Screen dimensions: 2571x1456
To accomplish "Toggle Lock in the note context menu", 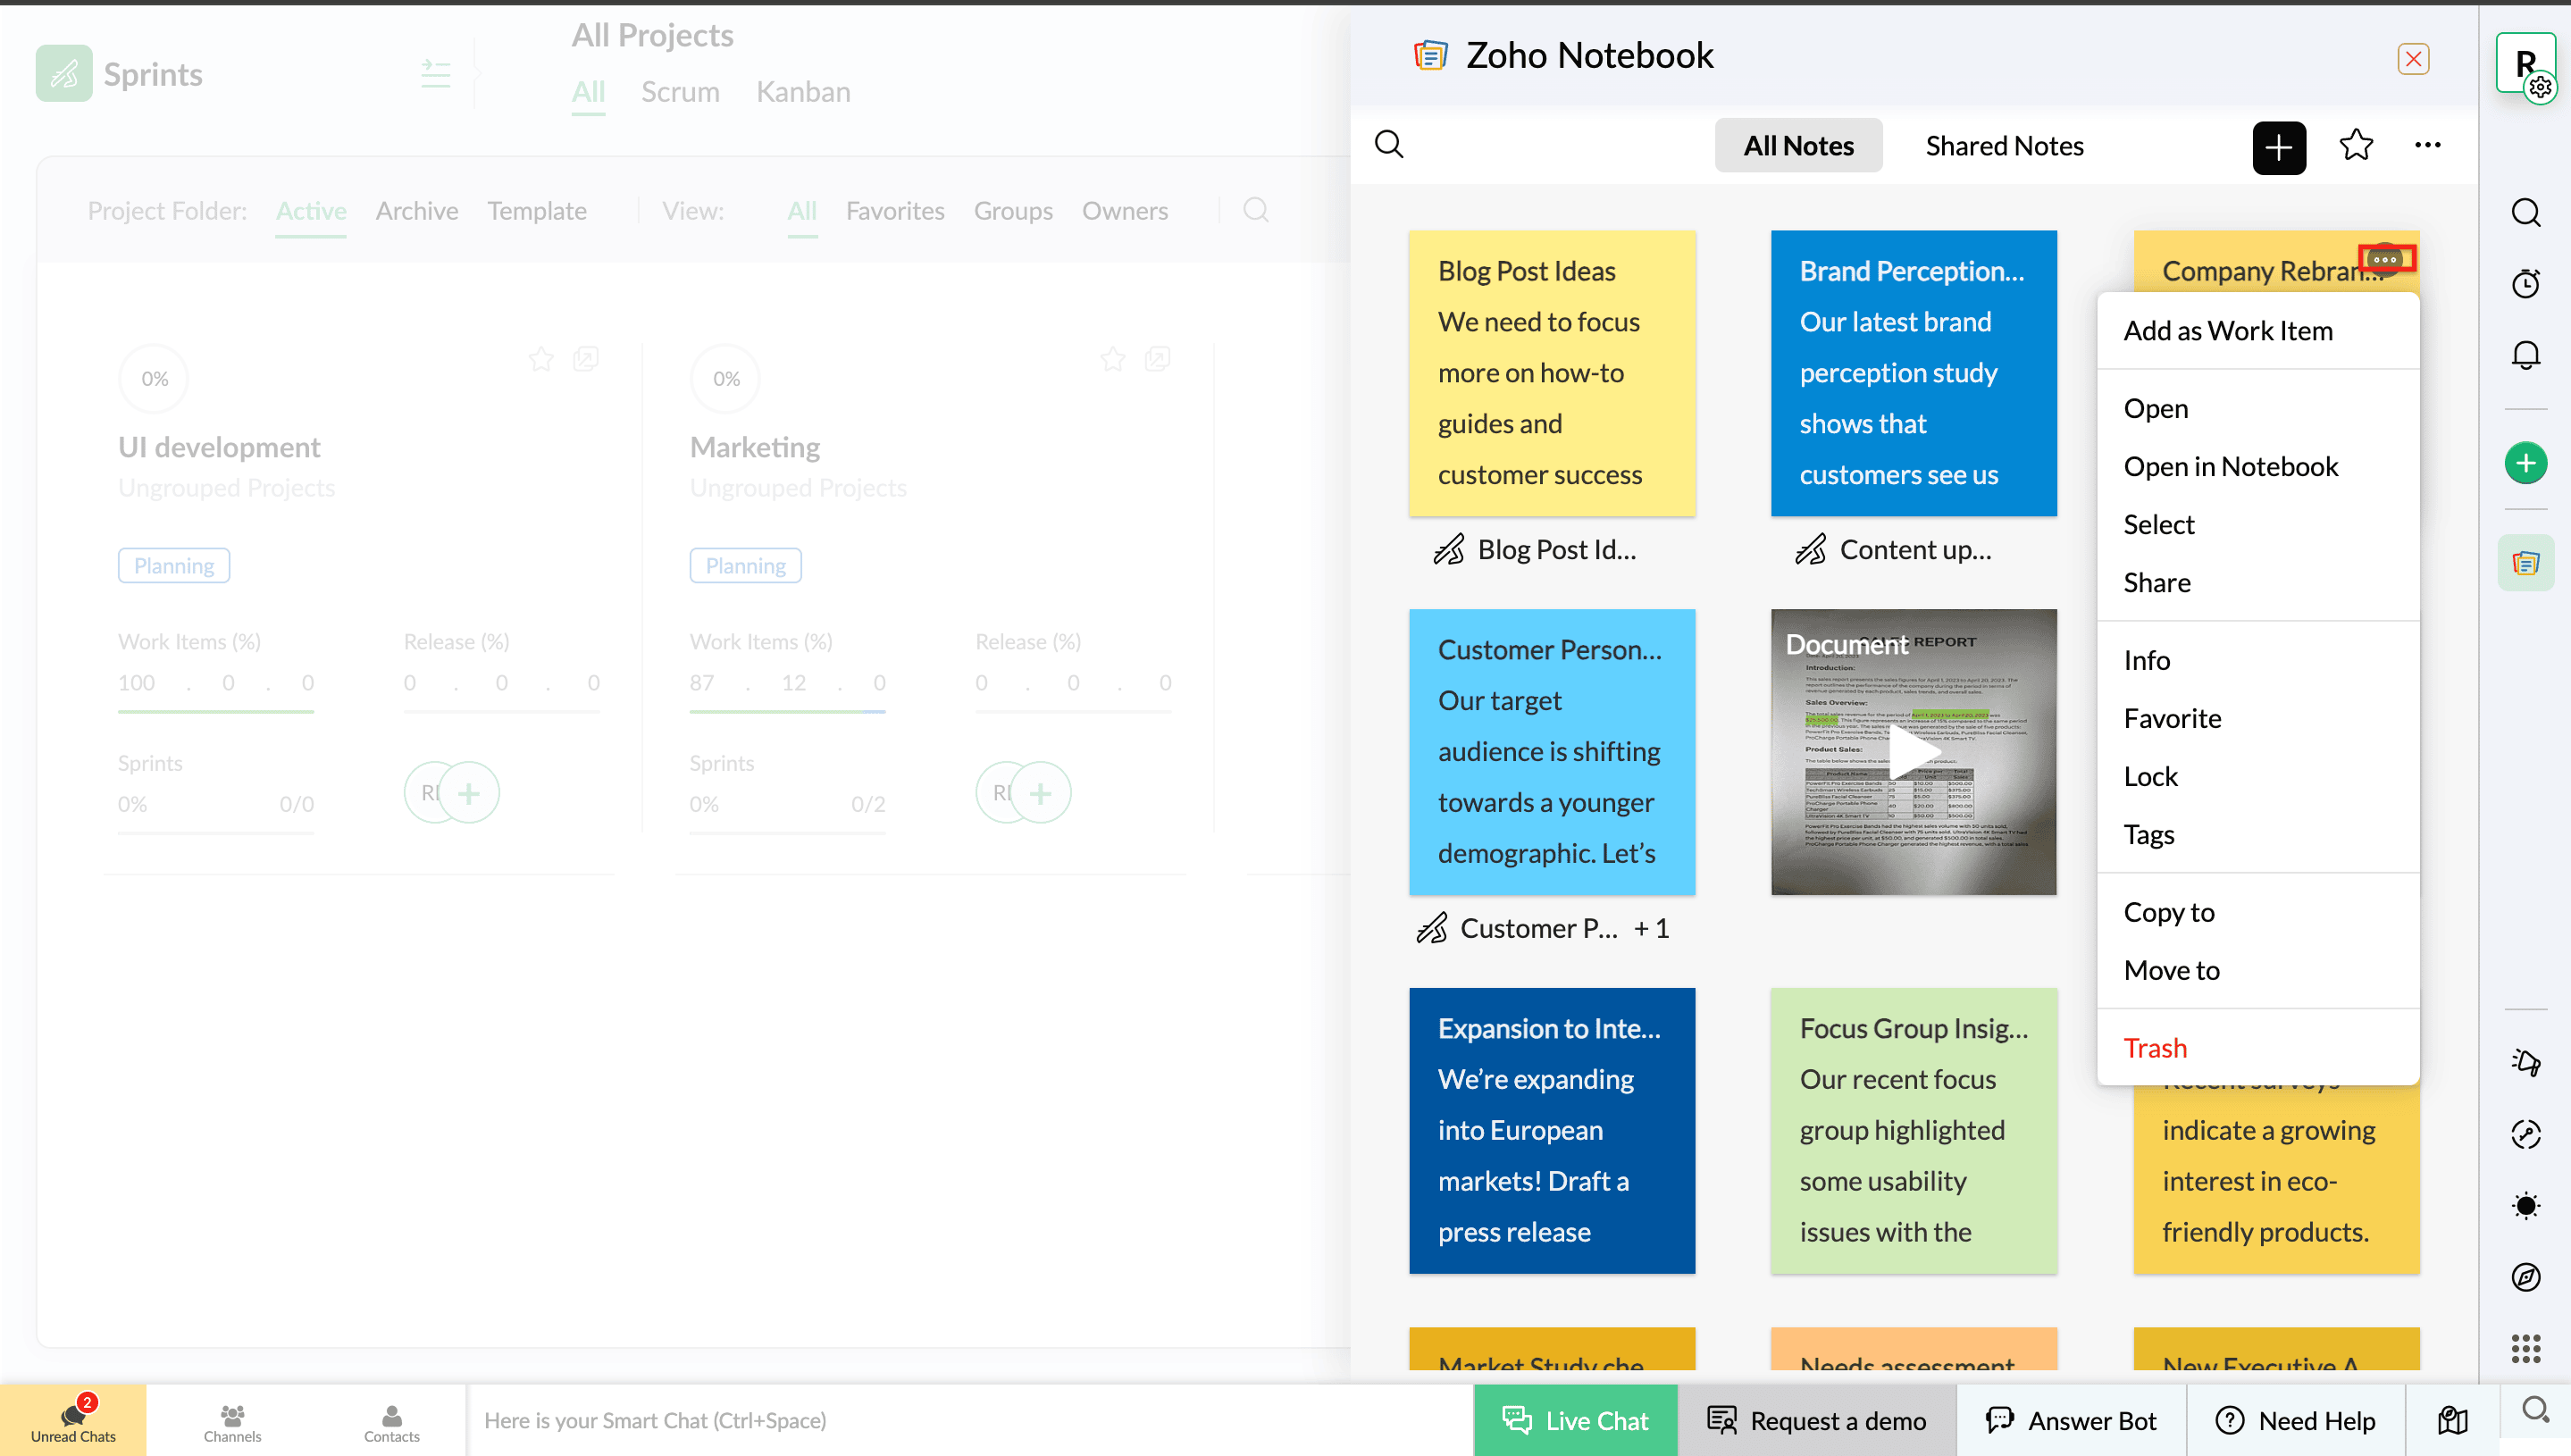I will (2150, 776).
